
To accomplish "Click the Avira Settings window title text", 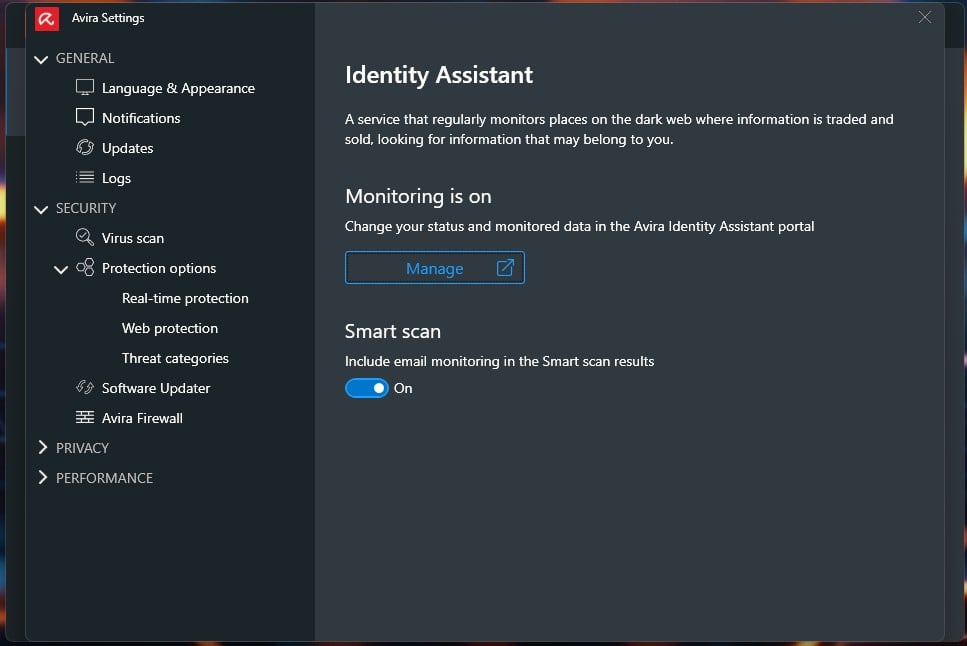I will pyautogui.click(x=108, y=18).
